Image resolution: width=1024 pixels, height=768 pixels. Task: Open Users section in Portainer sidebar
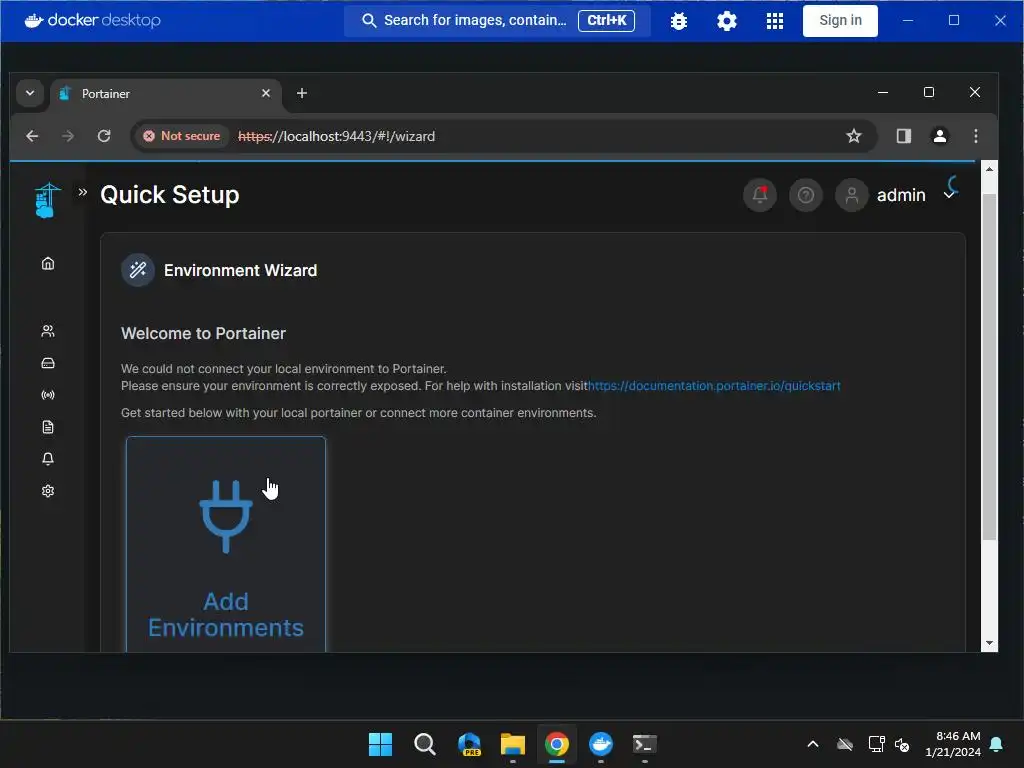48,331
